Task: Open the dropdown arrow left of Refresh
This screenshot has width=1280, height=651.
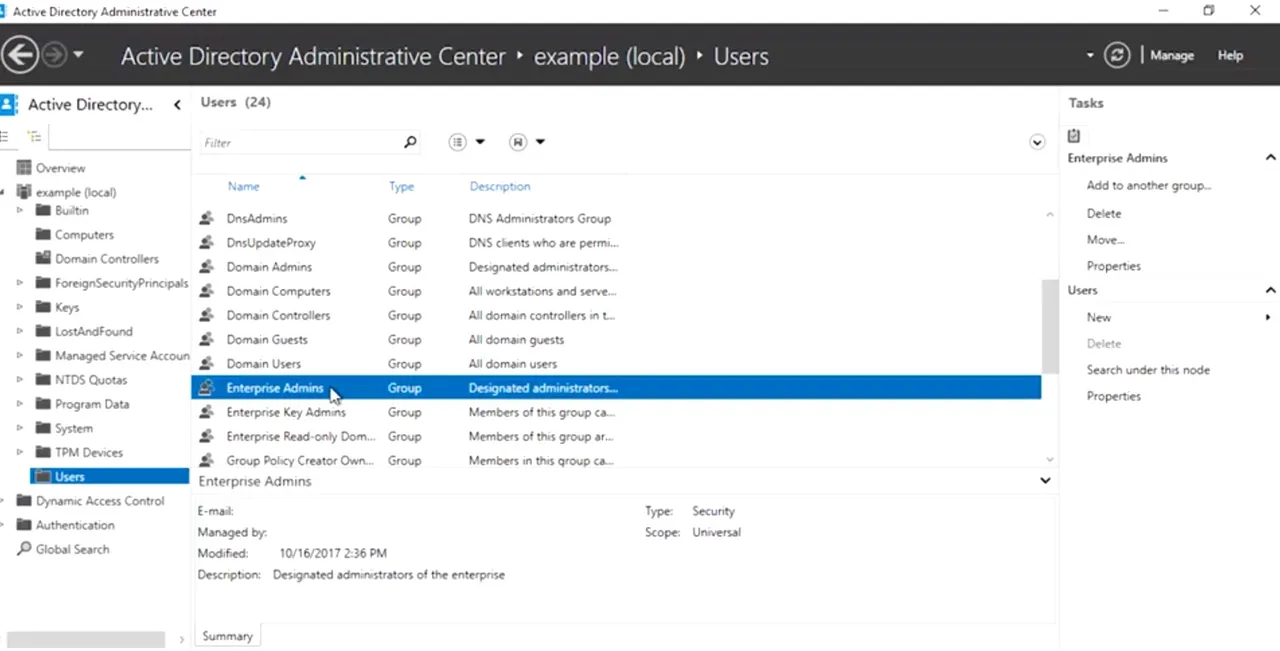Action: coord(1090,56)
